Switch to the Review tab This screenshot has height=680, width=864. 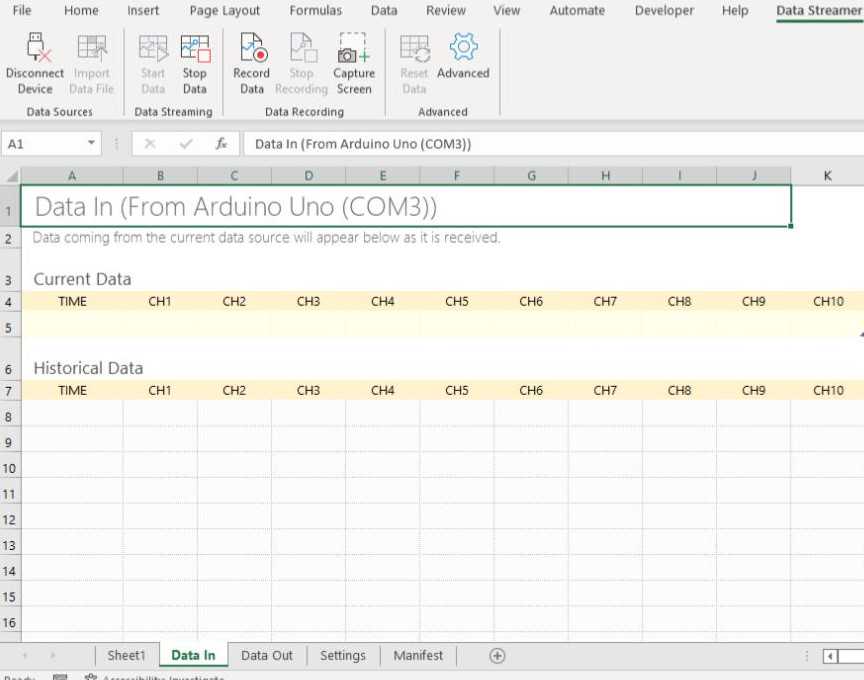point(446,10)
